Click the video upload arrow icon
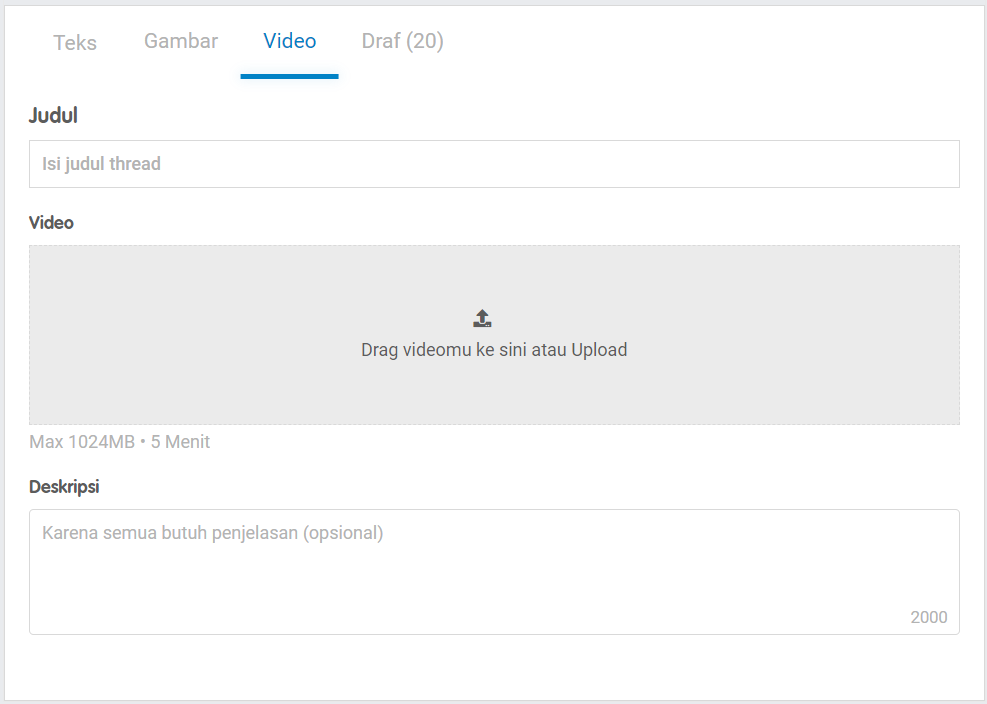Screen dimensions: 987x704 pyautogui.click(x=481, y=317)
